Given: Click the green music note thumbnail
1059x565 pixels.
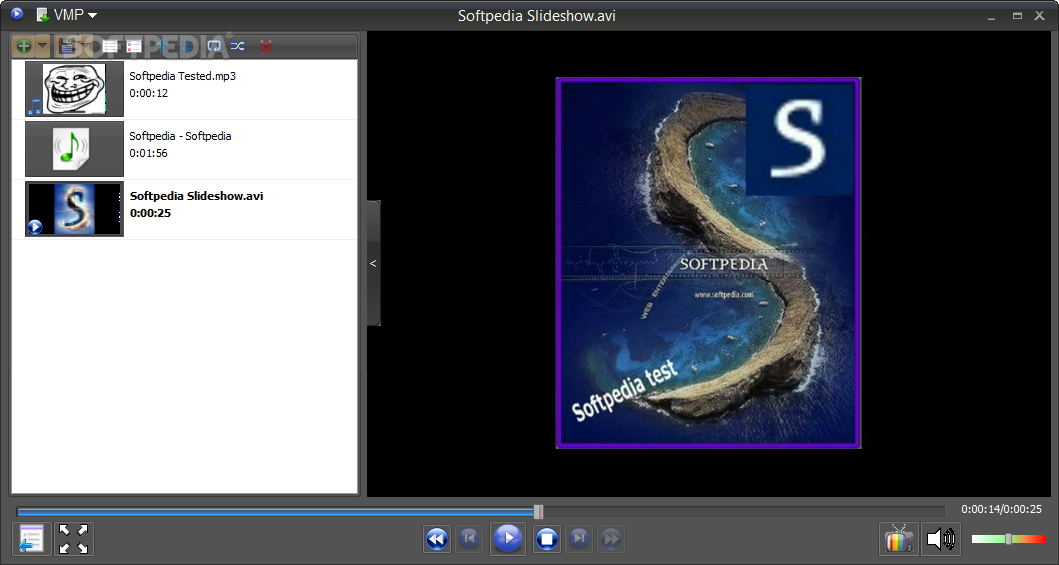Looking at the screenshot, I should (74, 149).
